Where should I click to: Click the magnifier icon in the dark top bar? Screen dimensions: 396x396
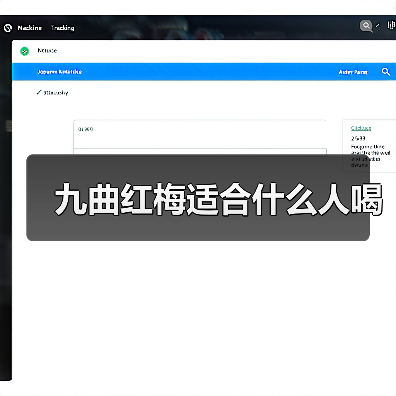(x=366, y=26)
